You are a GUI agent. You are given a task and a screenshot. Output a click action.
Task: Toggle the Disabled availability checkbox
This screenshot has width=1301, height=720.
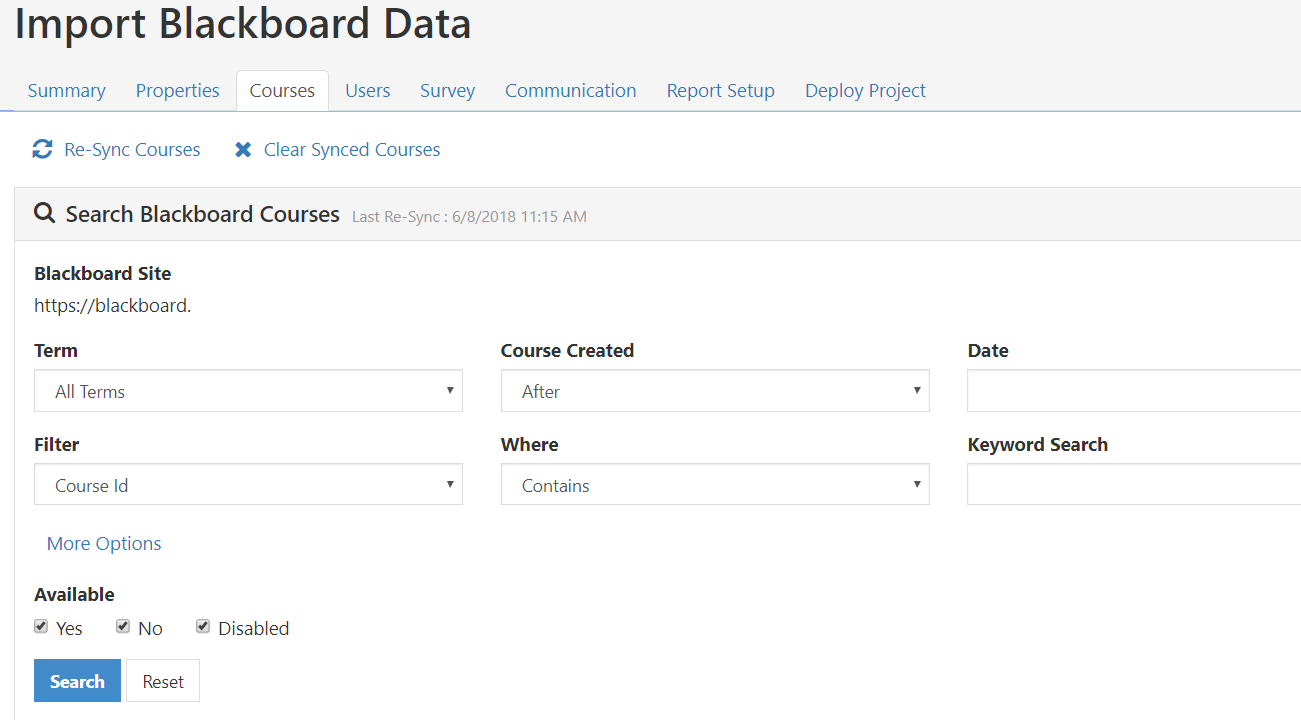pos(203,626)
